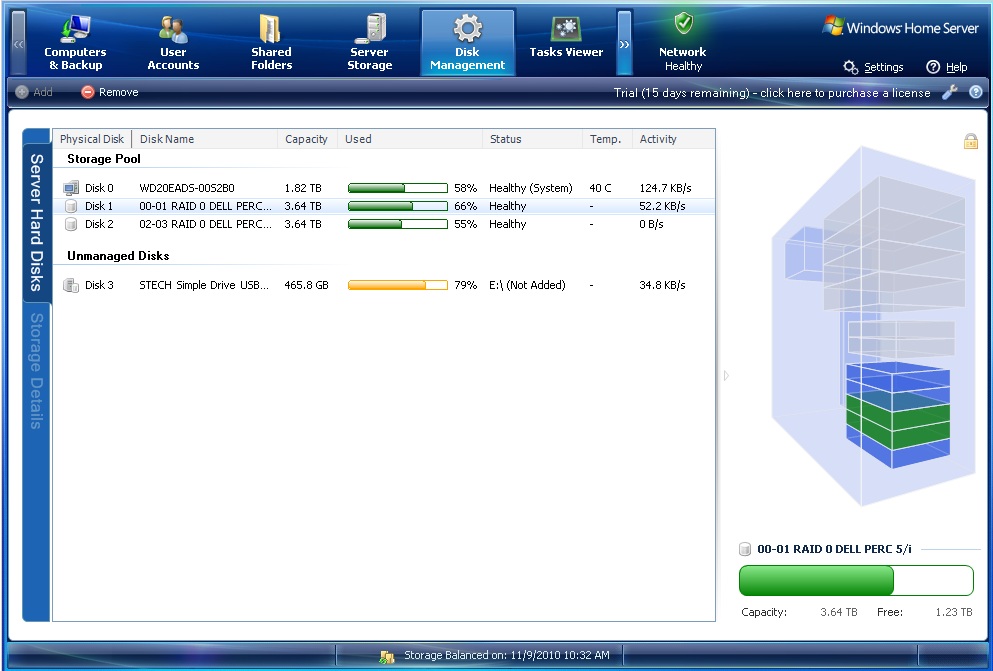Click the Storage Balanced status bar icon
993x671 pixels.
click(x=386, y=656)
